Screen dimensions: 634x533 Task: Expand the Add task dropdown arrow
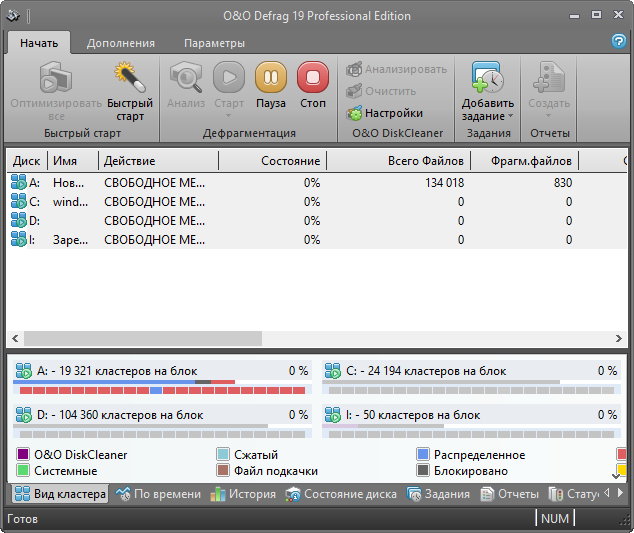click(510, 116)
